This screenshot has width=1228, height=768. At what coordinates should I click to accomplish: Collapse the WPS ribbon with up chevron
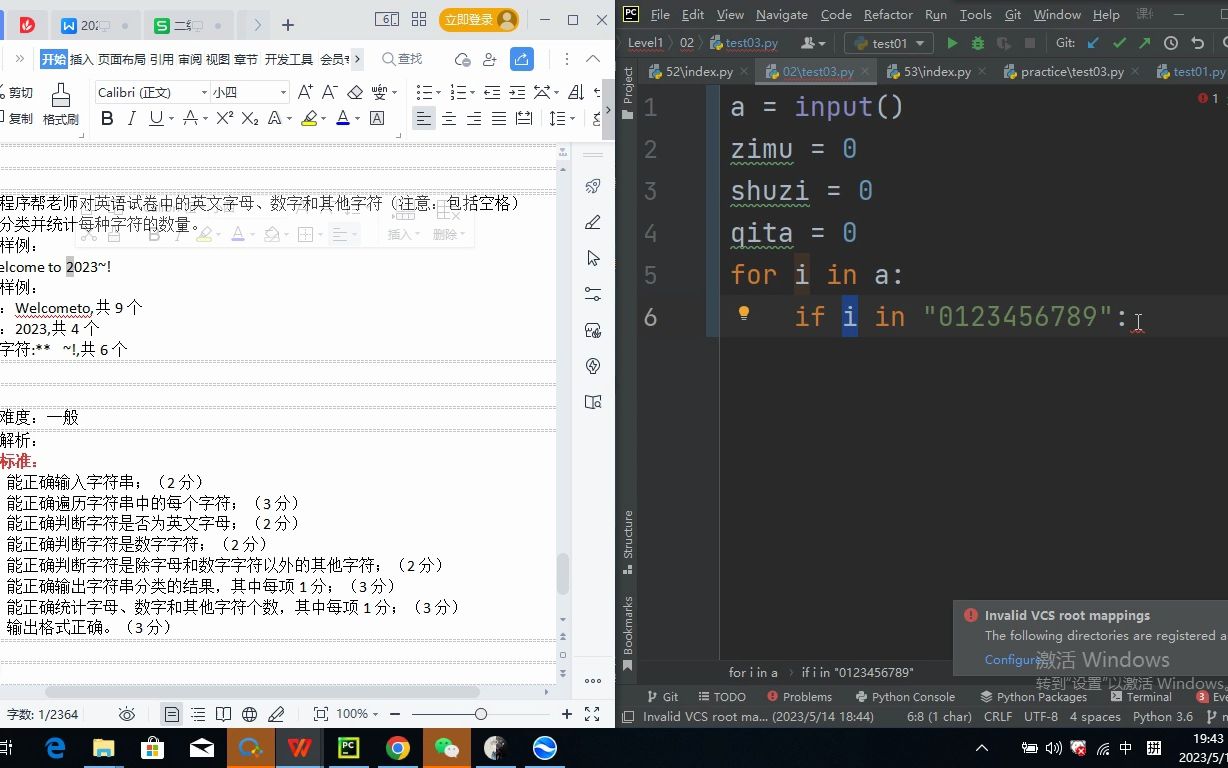pos(593,59)
